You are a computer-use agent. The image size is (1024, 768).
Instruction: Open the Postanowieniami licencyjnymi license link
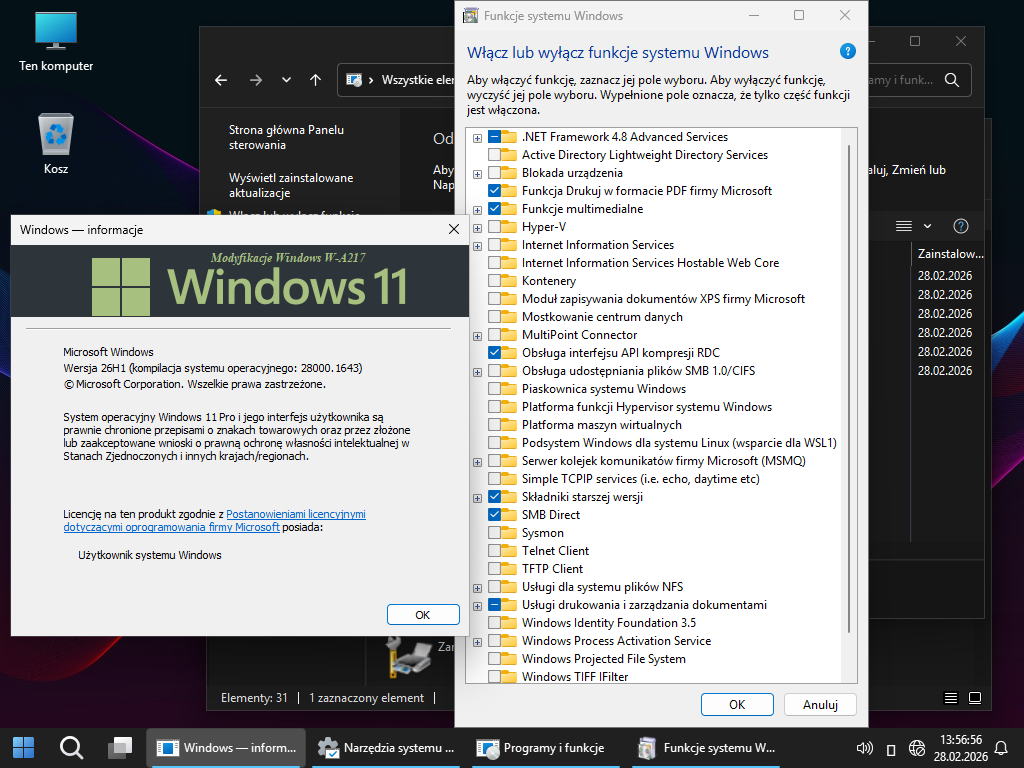pyautogui.click(x=296, y=514)
